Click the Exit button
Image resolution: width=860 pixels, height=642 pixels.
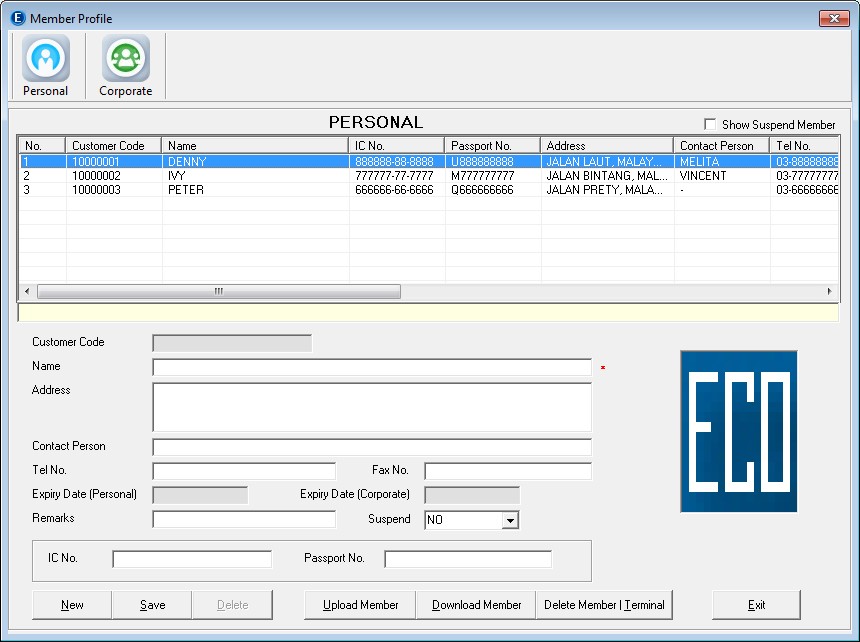point(756,605)
